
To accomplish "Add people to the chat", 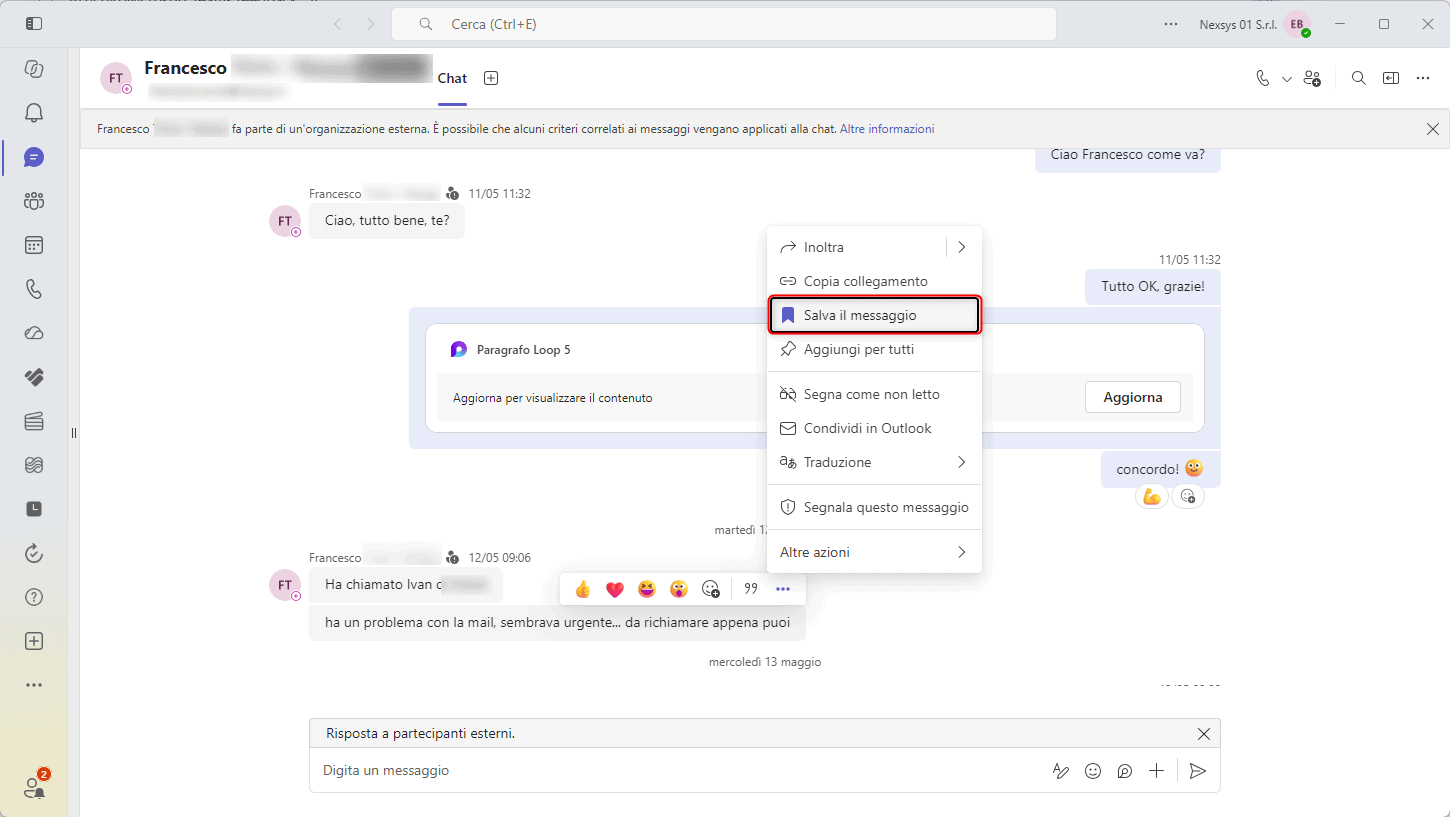I will 1313,78.
